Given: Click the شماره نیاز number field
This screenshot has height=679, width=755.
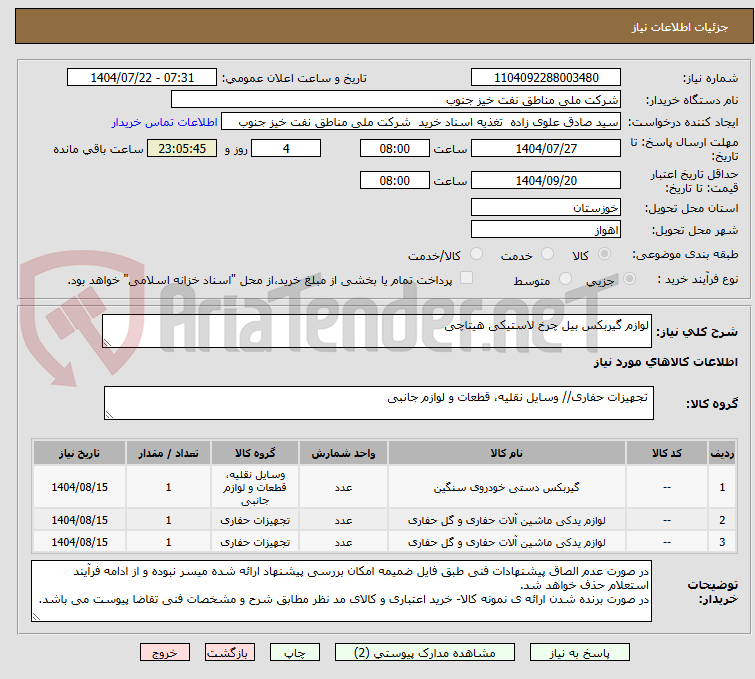Looking at the screenshot, I should [x=546, y=78].
